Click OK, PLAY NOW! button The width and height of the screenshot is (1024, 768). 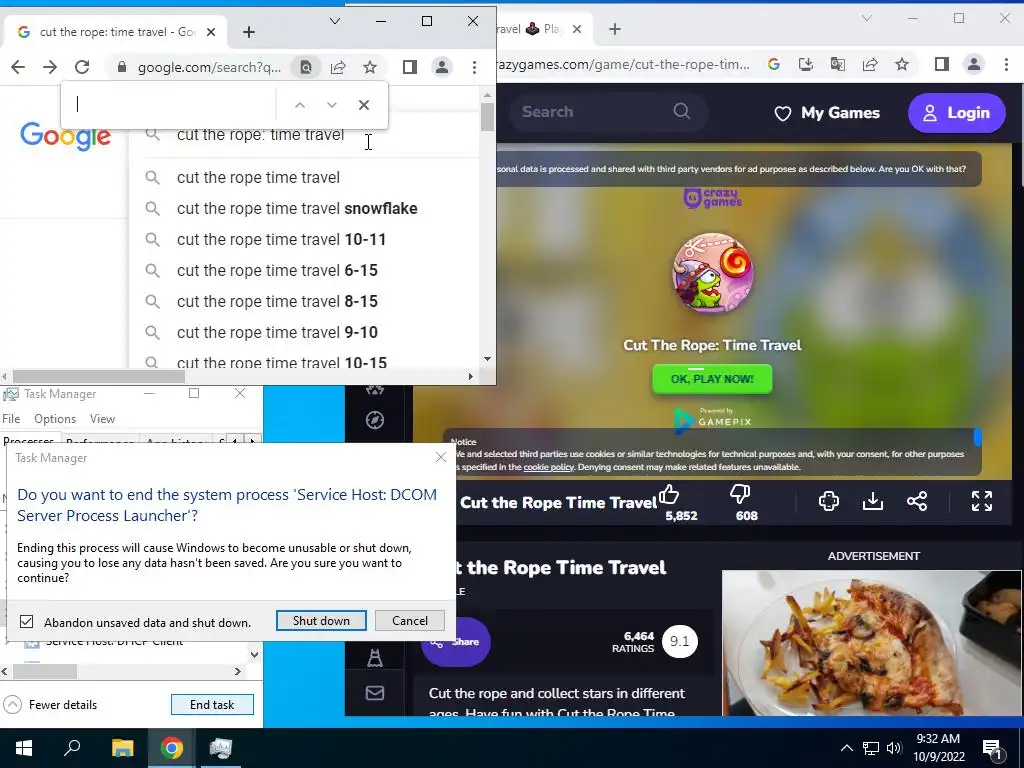tap(712, 379)
